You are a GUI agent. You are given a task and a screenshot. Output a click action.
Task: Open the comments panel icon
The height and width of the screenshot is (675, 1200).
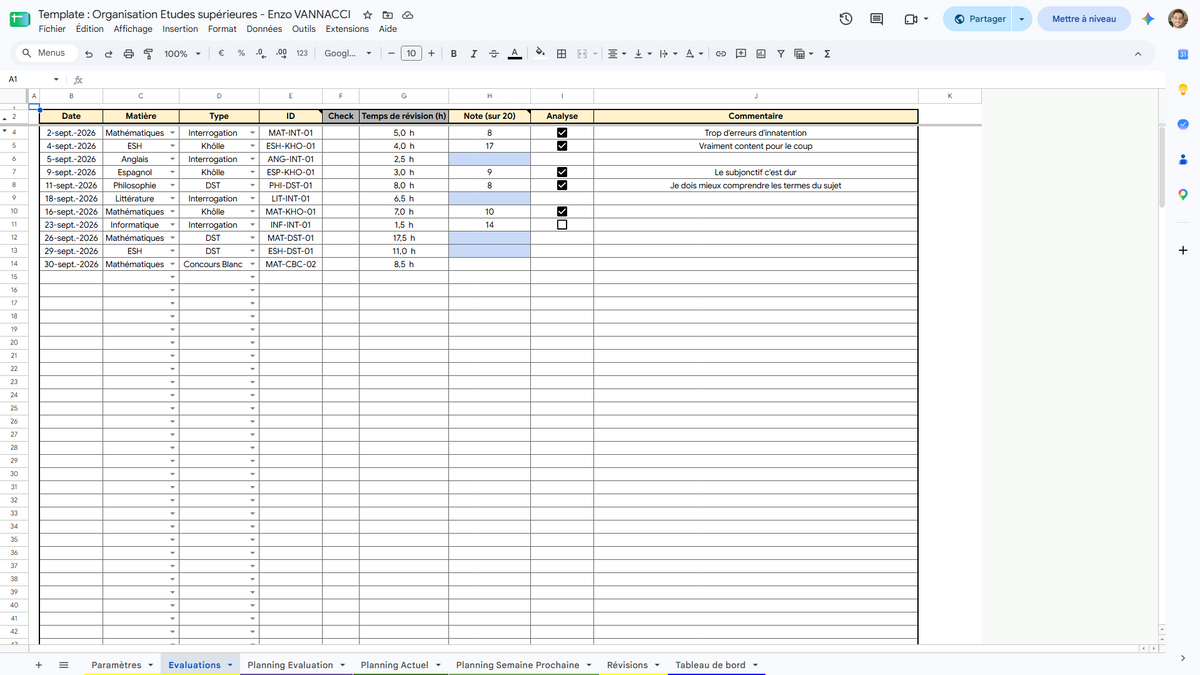pos(877,19)
